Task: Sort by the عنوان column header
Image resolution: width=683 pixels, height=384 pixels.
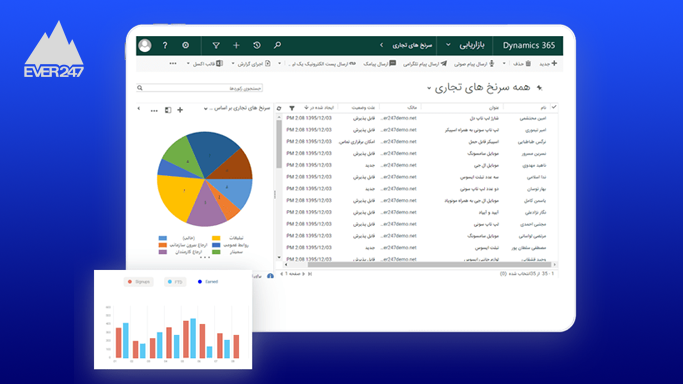Action: [494, 108]
